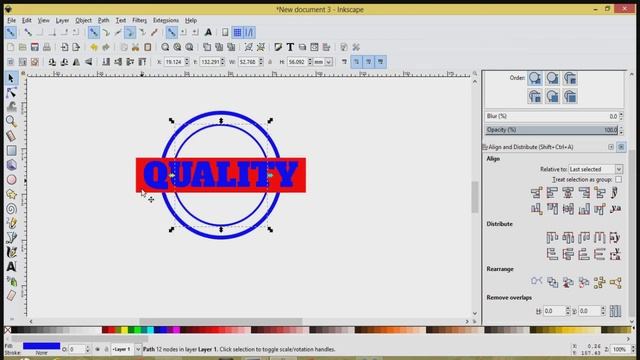The width and height of the screenshot is (640, 360).
Task: Open the Help menu
Action: click(191, 20)
